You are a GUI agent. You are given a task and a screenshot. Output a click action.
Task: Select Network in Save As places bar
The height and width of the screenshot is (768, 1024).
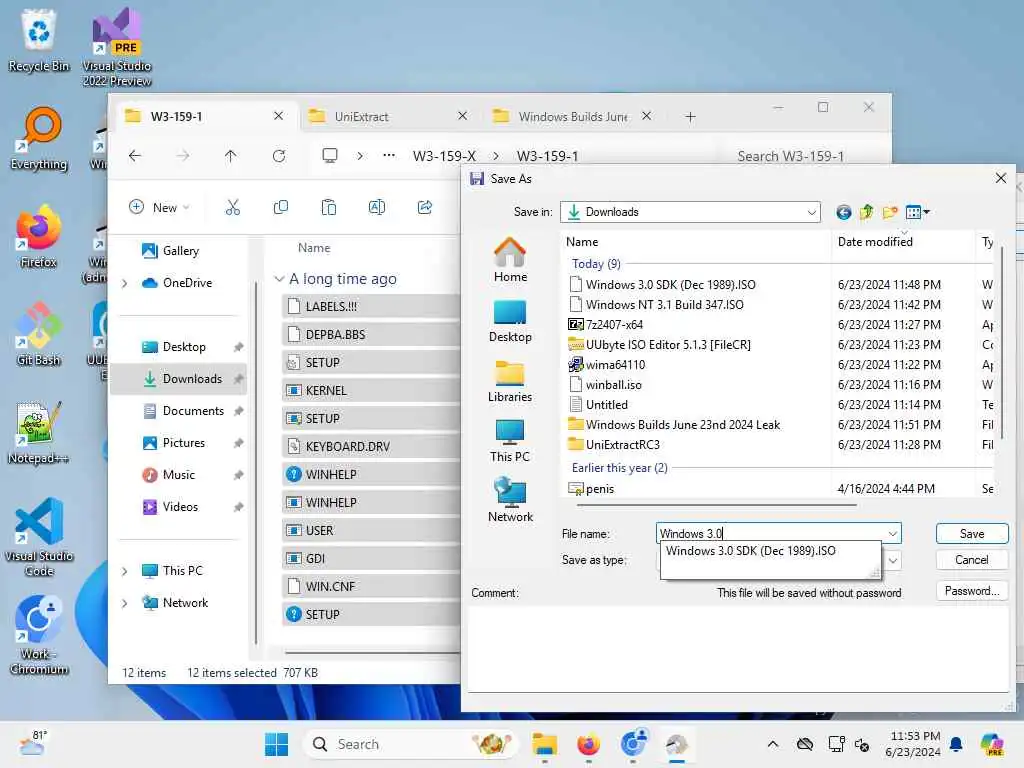pyautogui.click(x=510, y=500)
